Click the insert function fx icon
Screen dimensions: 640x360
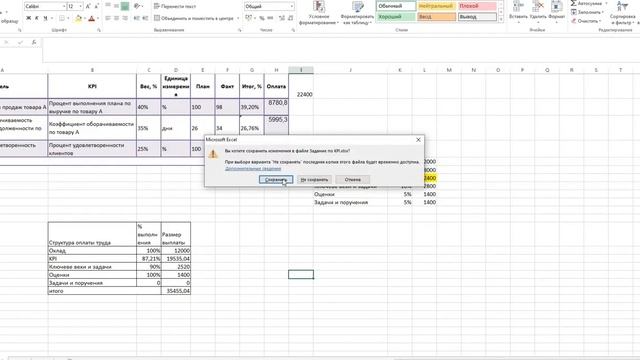(34, 42)
